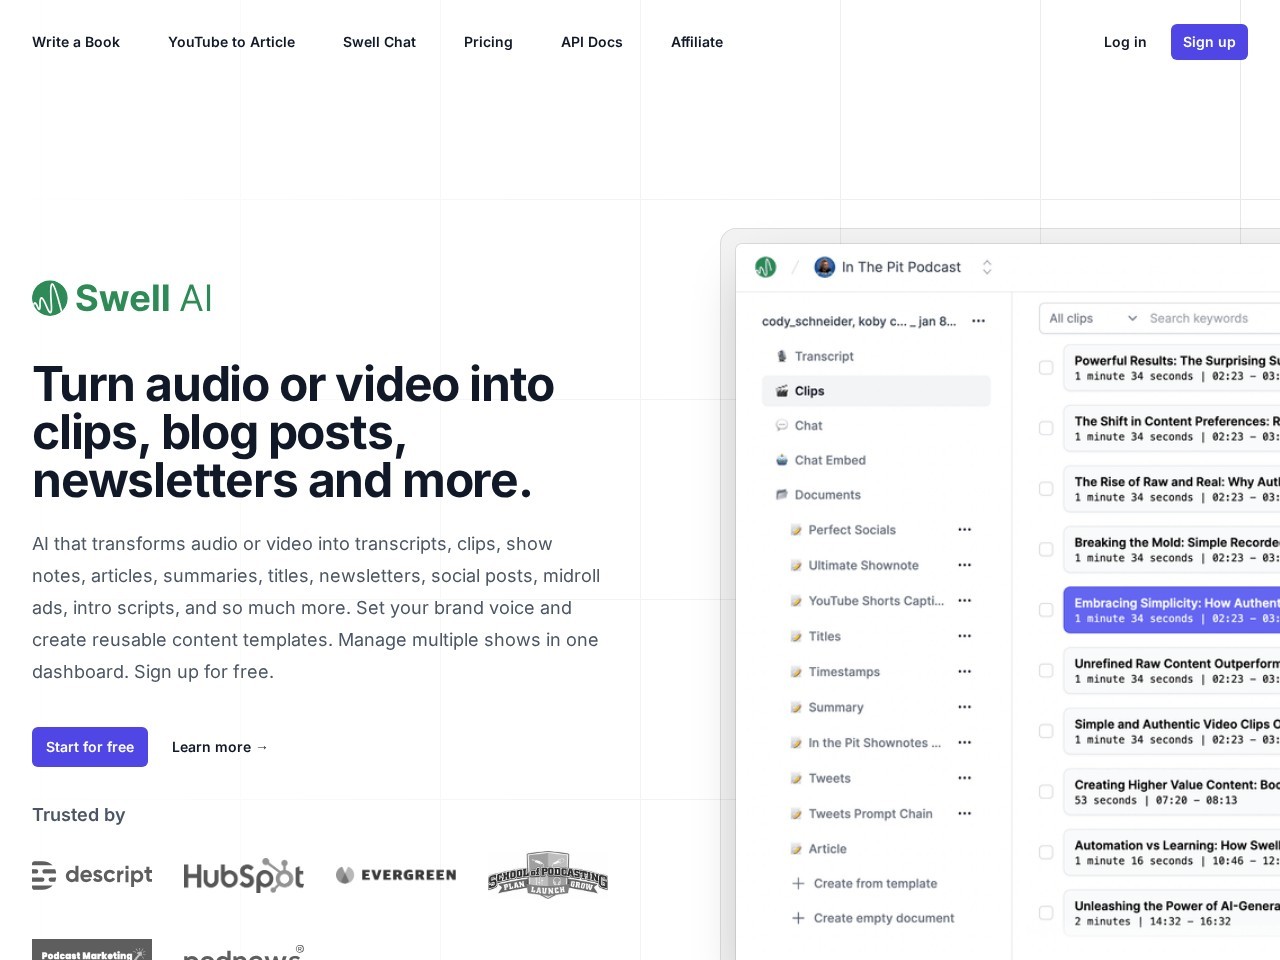The image size is (1280, 960).
Task: Open the Pricing menu item
Action: (x=488, y=42)
